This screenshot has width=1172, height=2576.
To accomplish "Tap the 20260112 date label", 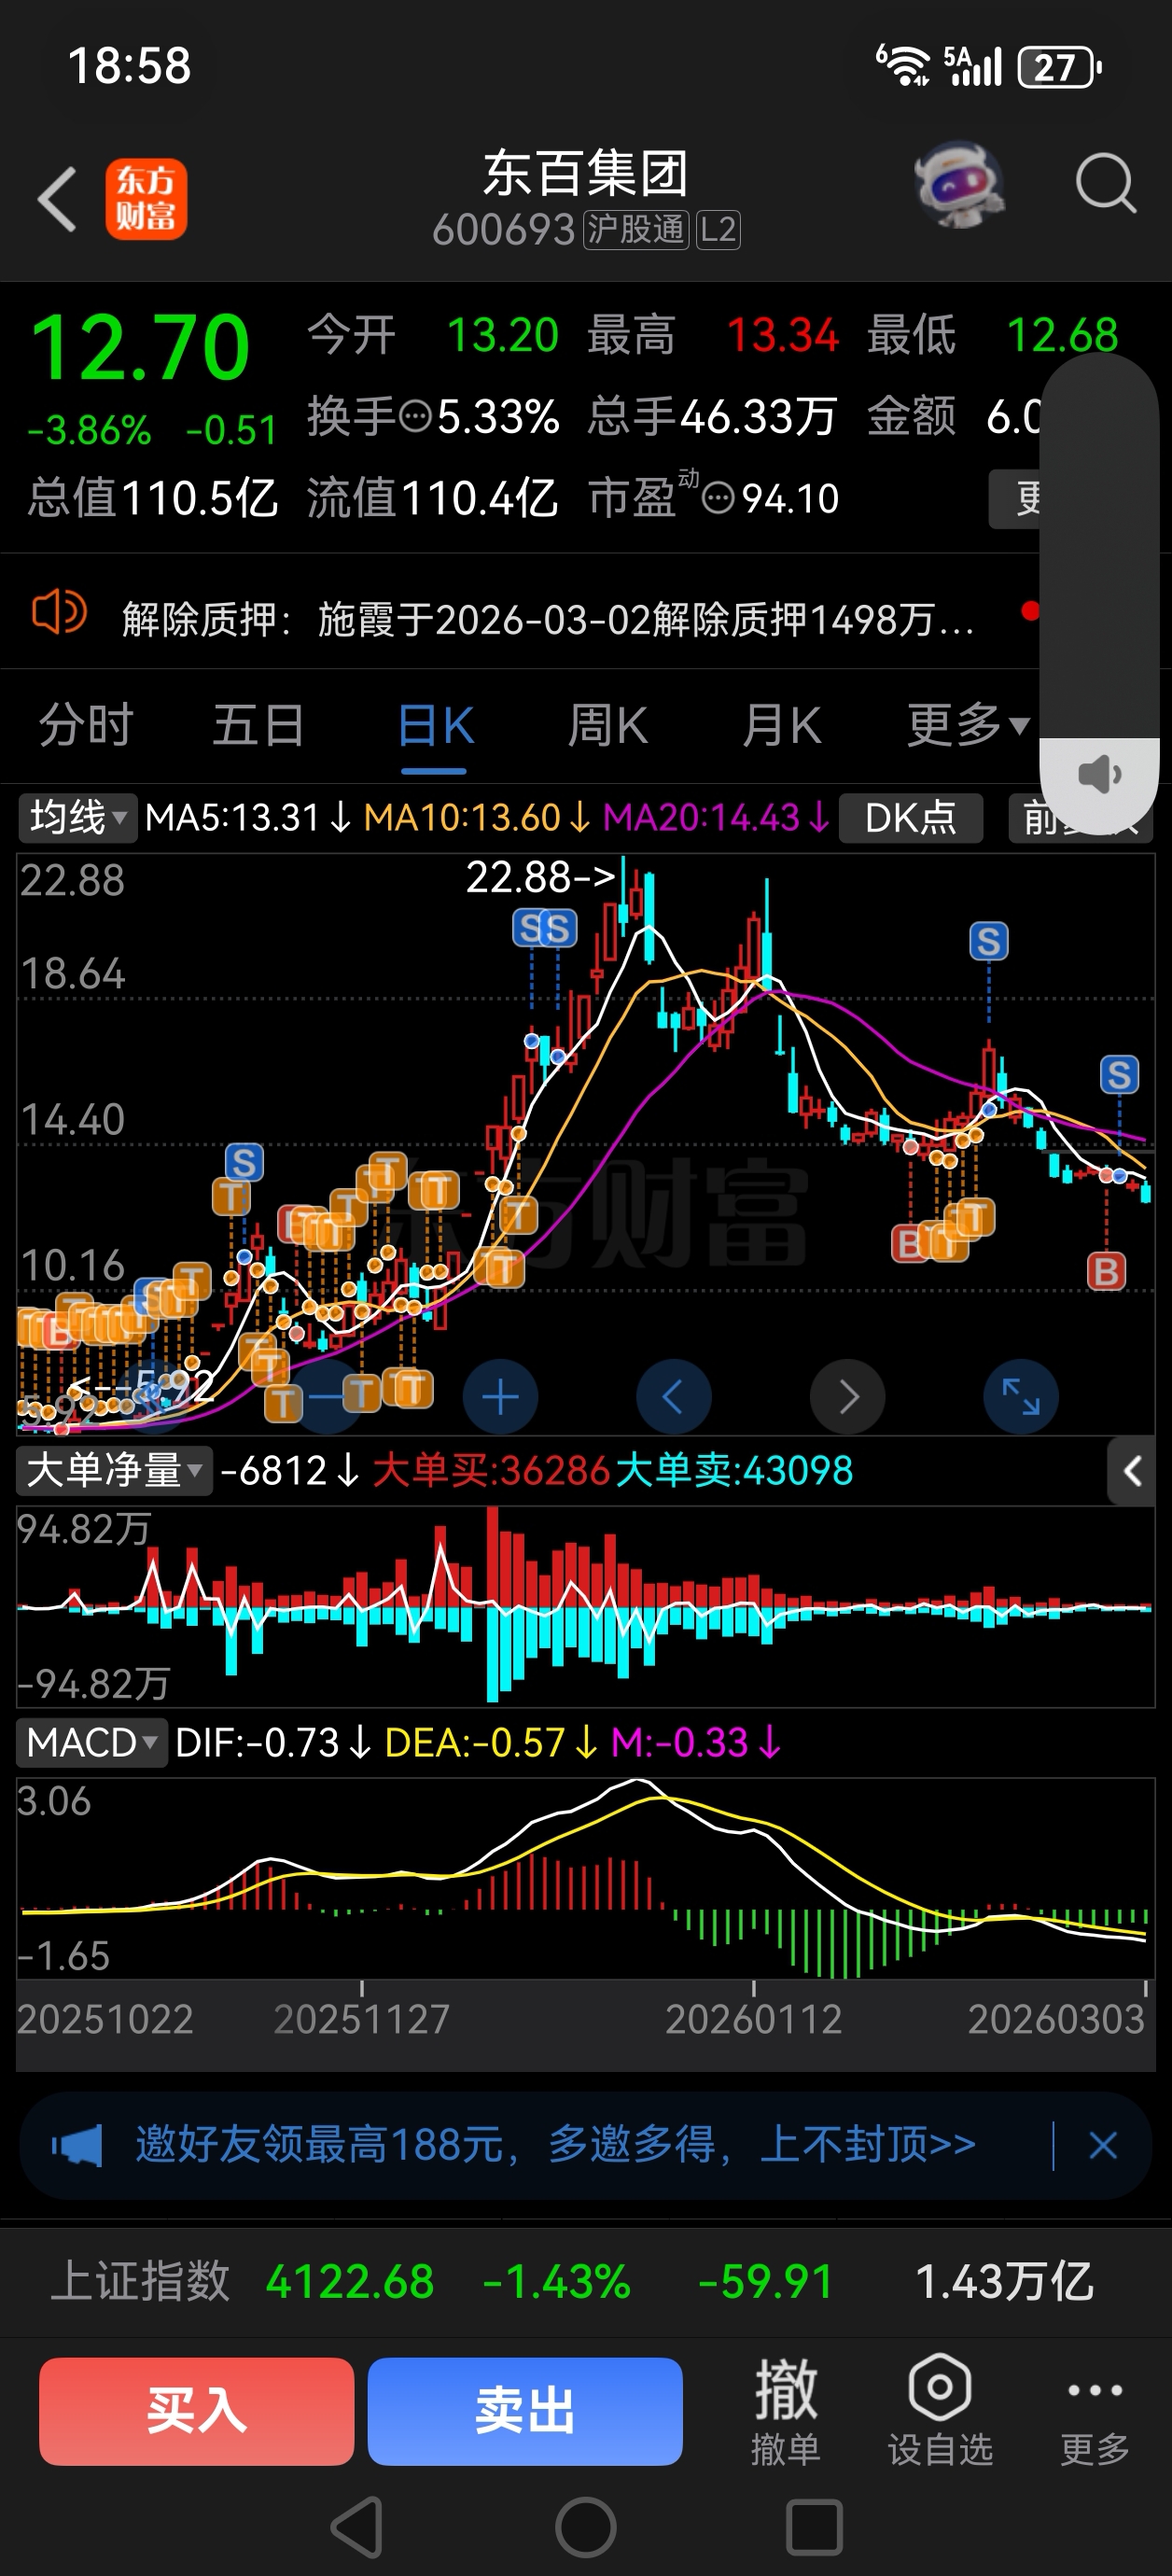I will coord(754,2019).
